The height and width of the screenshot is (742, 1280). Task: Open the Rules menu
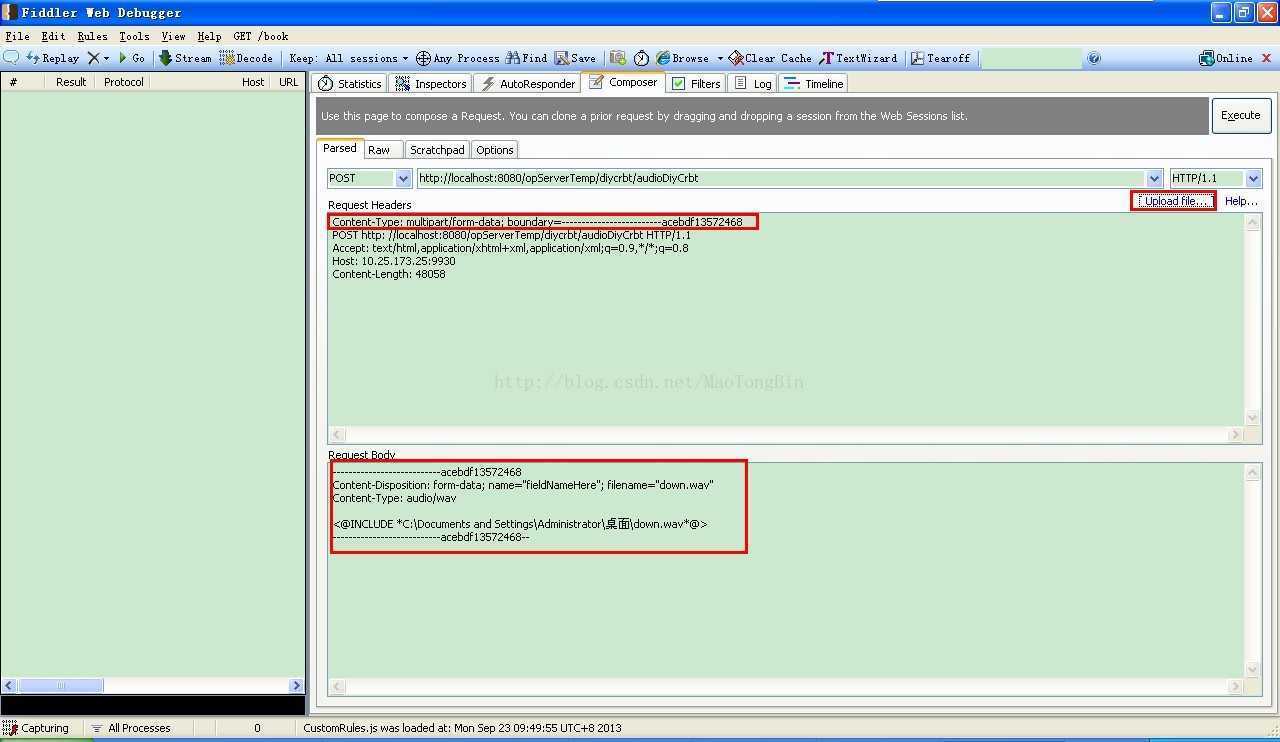[x=92, y=36]
